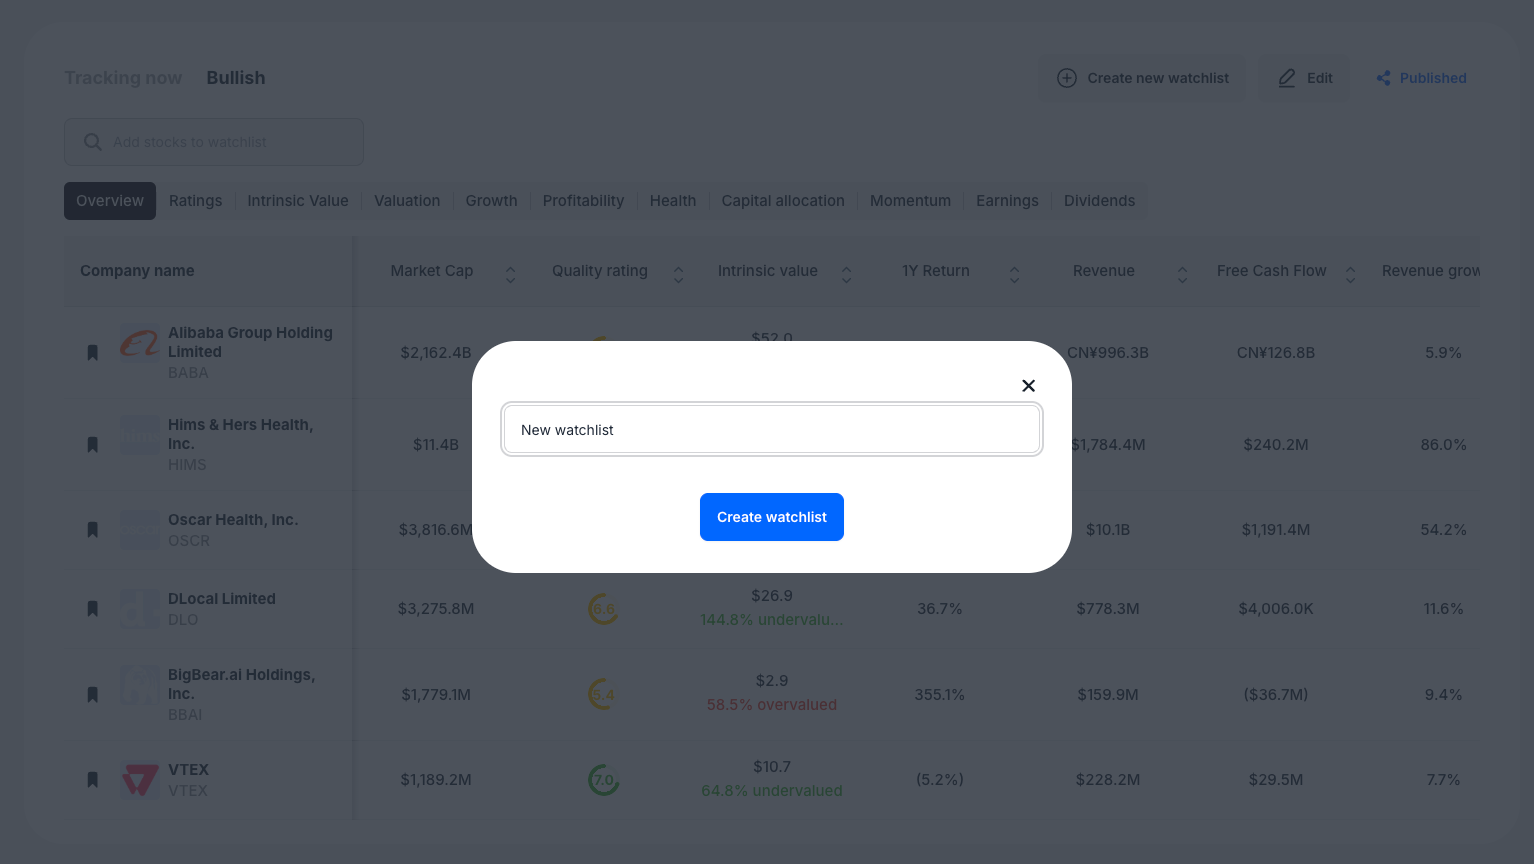Open the Valuation tab
Viewport: 1534px width, 864px height.
click(x=407, y=201)
